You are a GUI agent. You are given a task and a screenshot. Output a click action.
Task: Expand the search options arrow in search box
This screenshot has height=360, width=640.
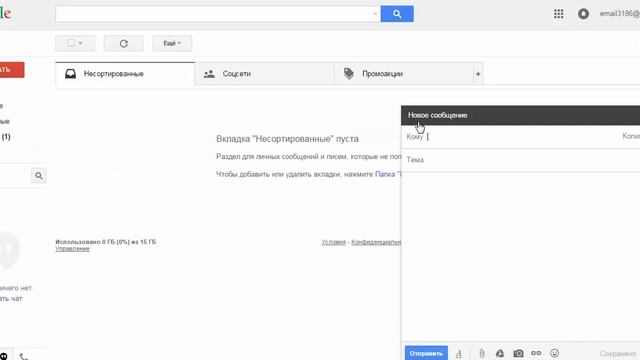375,14
